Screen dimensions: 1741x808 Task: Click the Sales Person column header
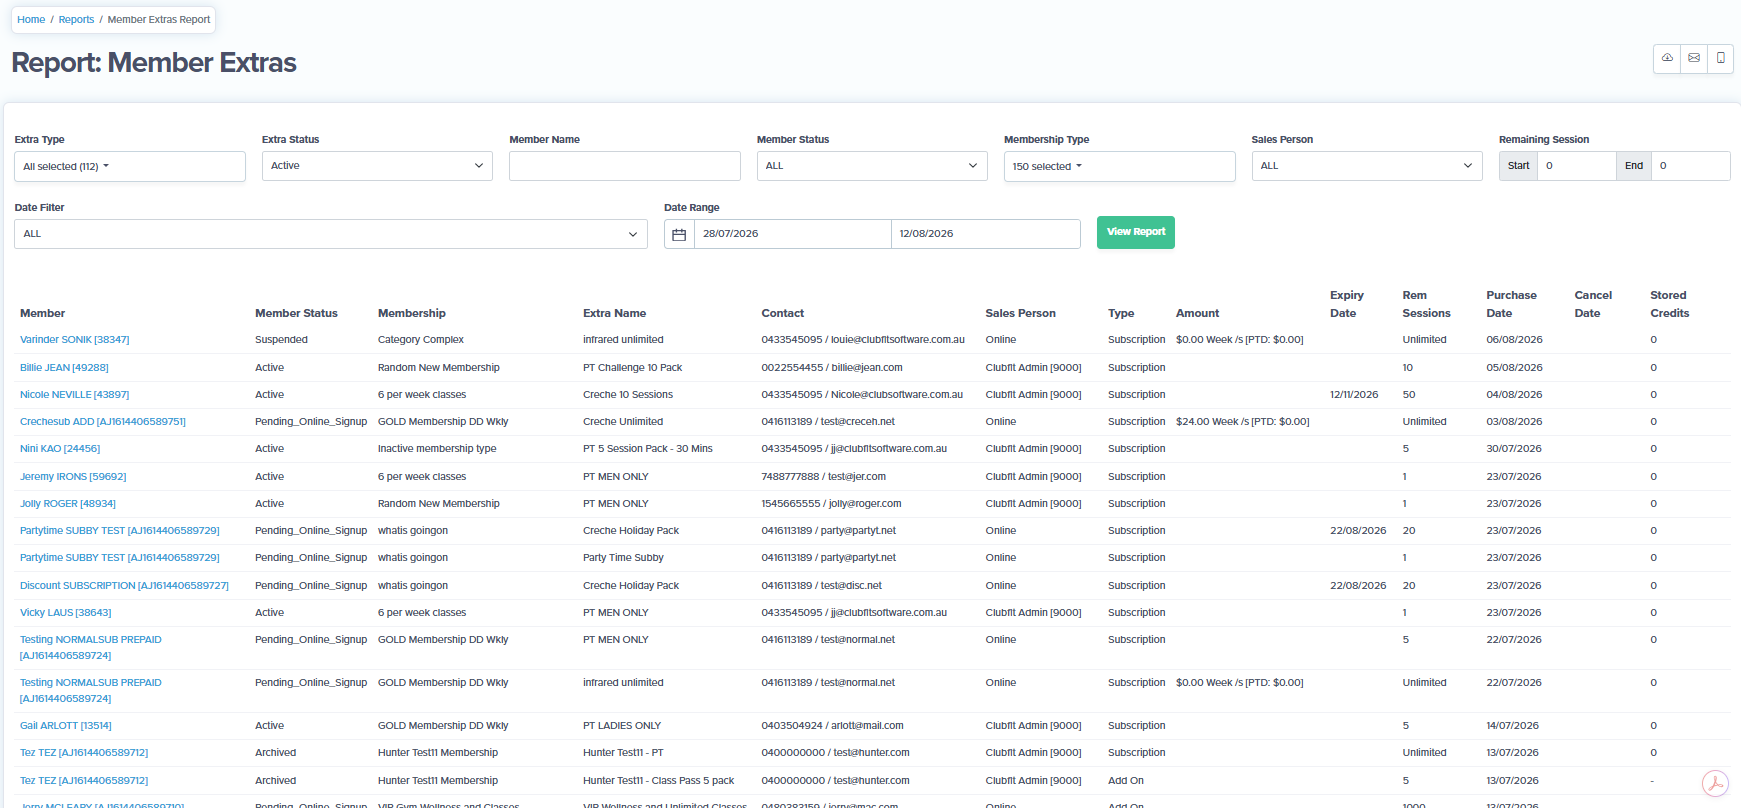[1020, 314]
